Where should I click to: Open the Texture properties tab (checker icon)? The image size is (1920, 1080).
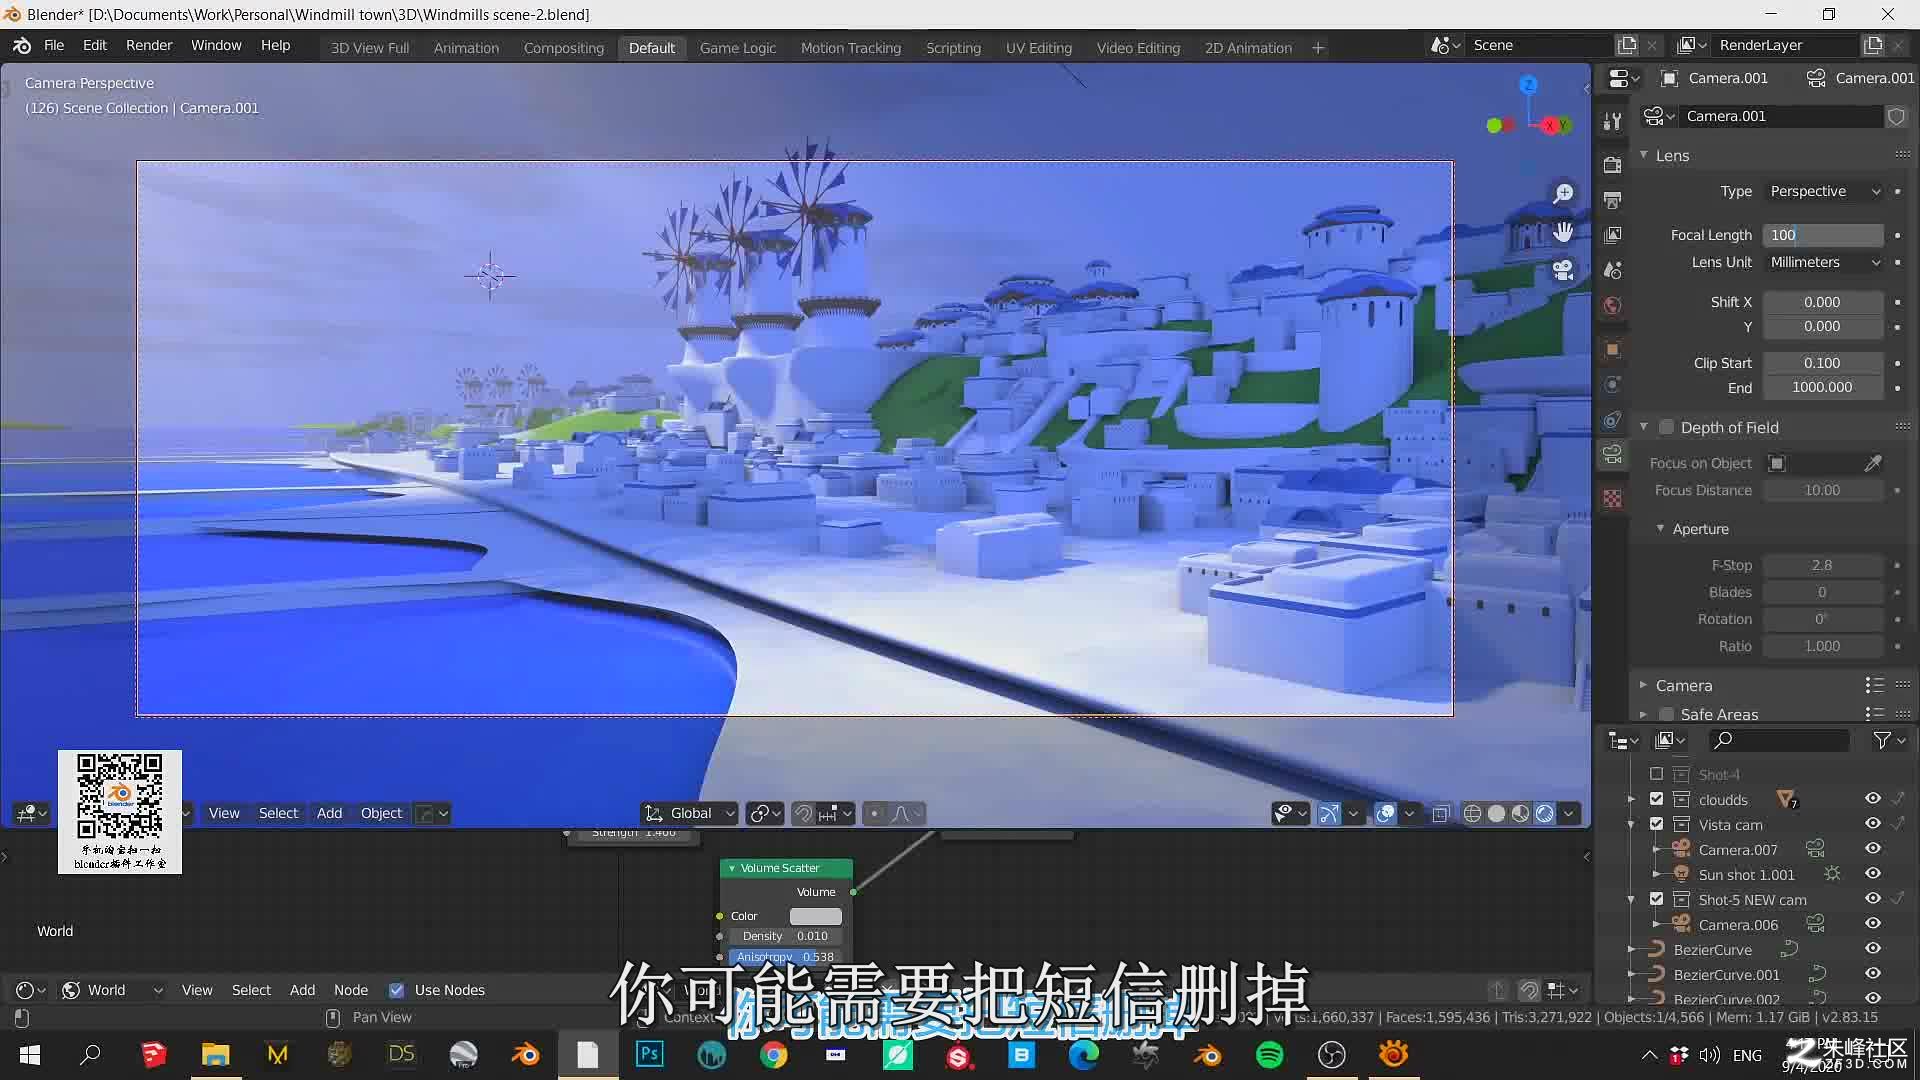pos(1612,498)
